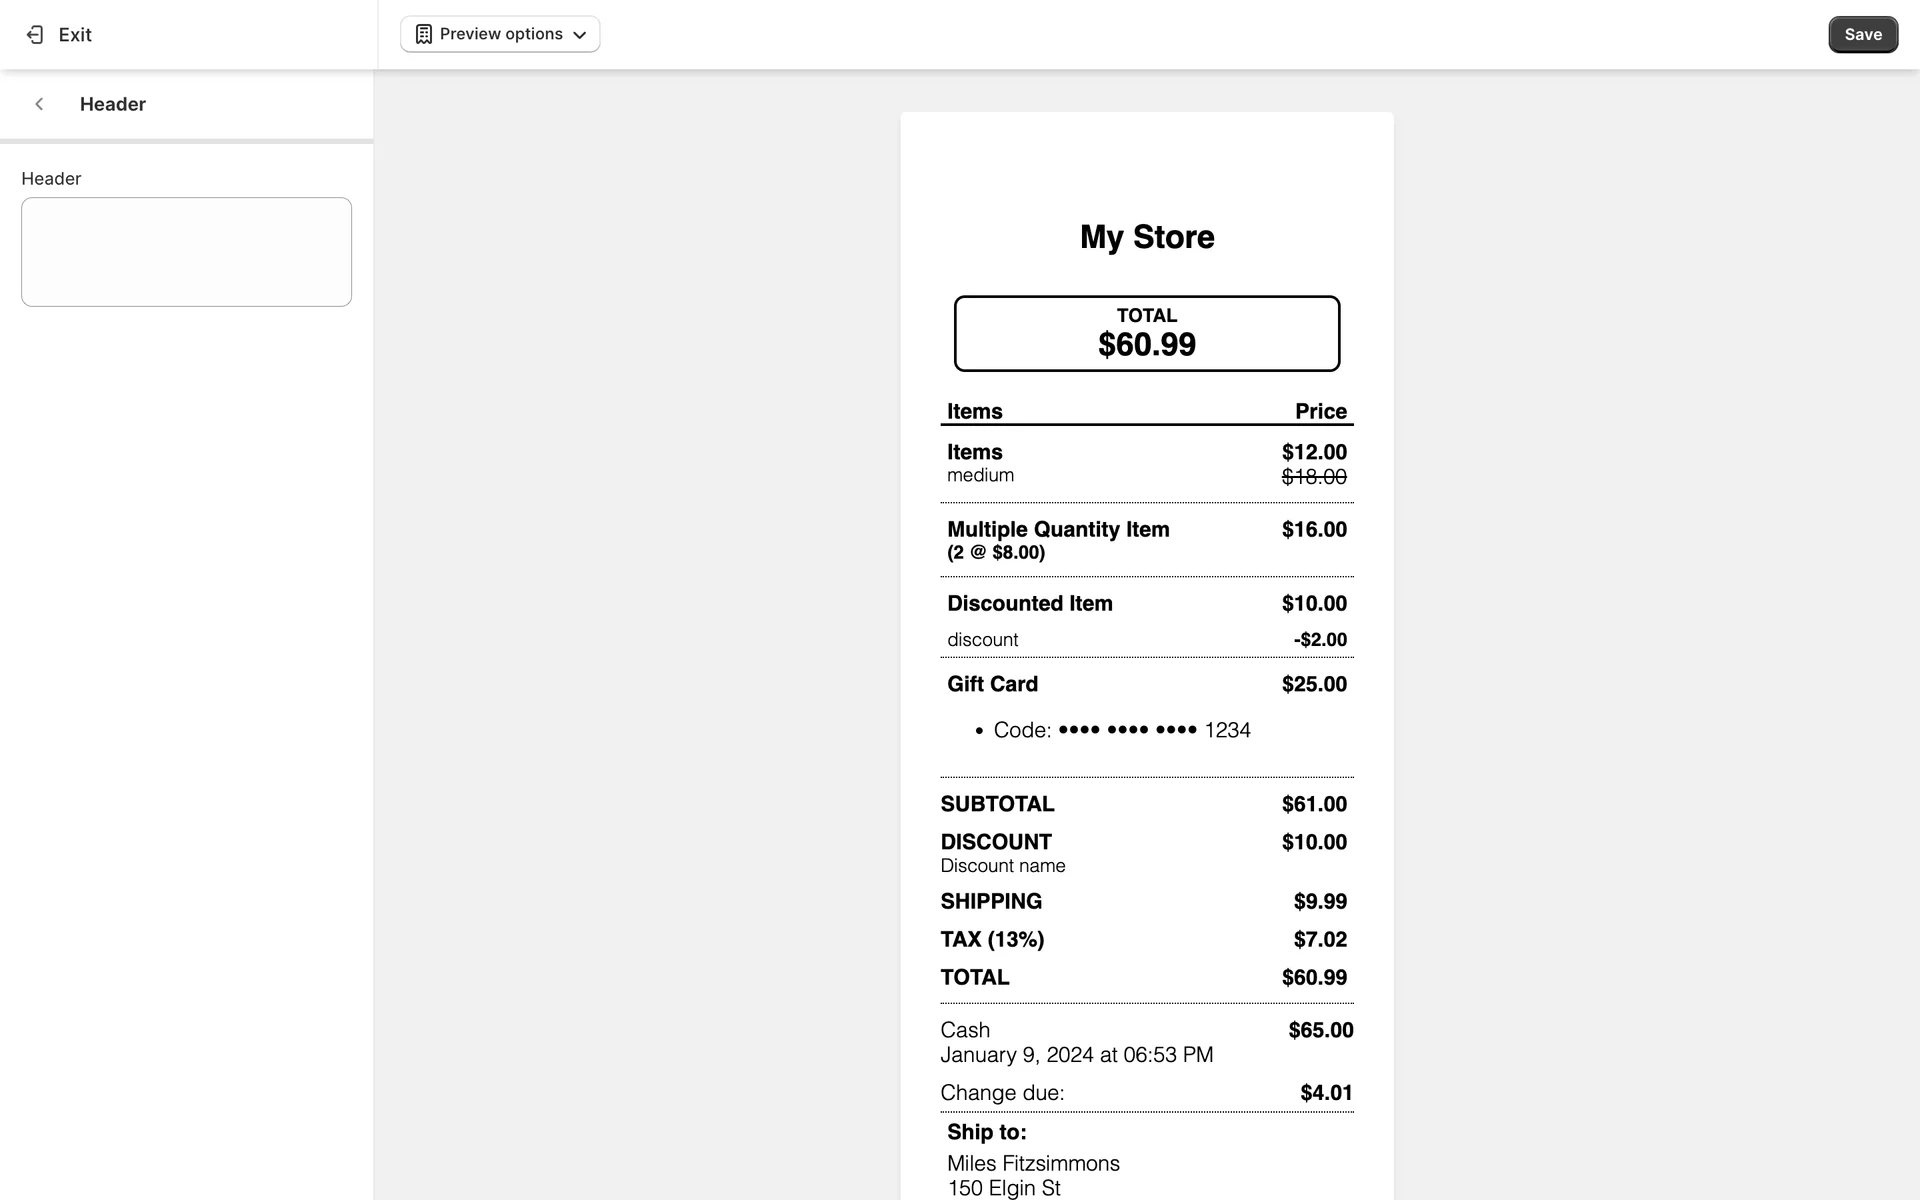
Task: Click the Ship to section heading
Action: pyautogui.click(x=987, y=1132)
